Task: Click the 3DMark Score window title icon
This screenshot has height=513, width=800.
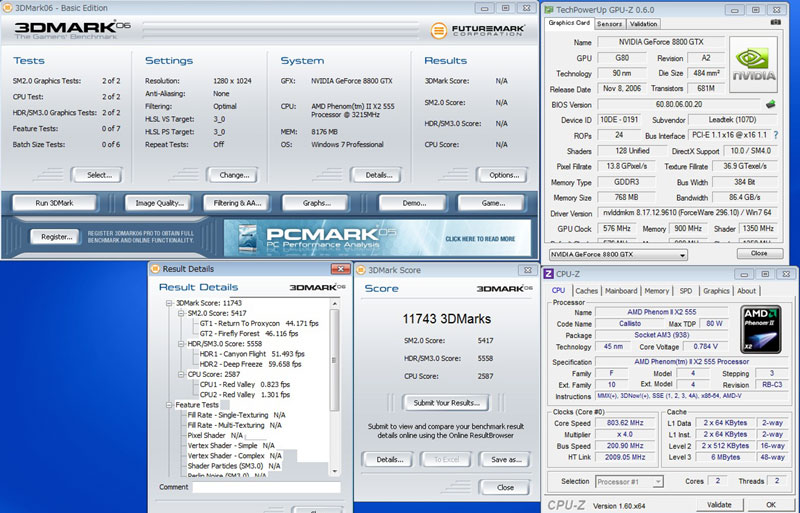Action: (361, 270)
